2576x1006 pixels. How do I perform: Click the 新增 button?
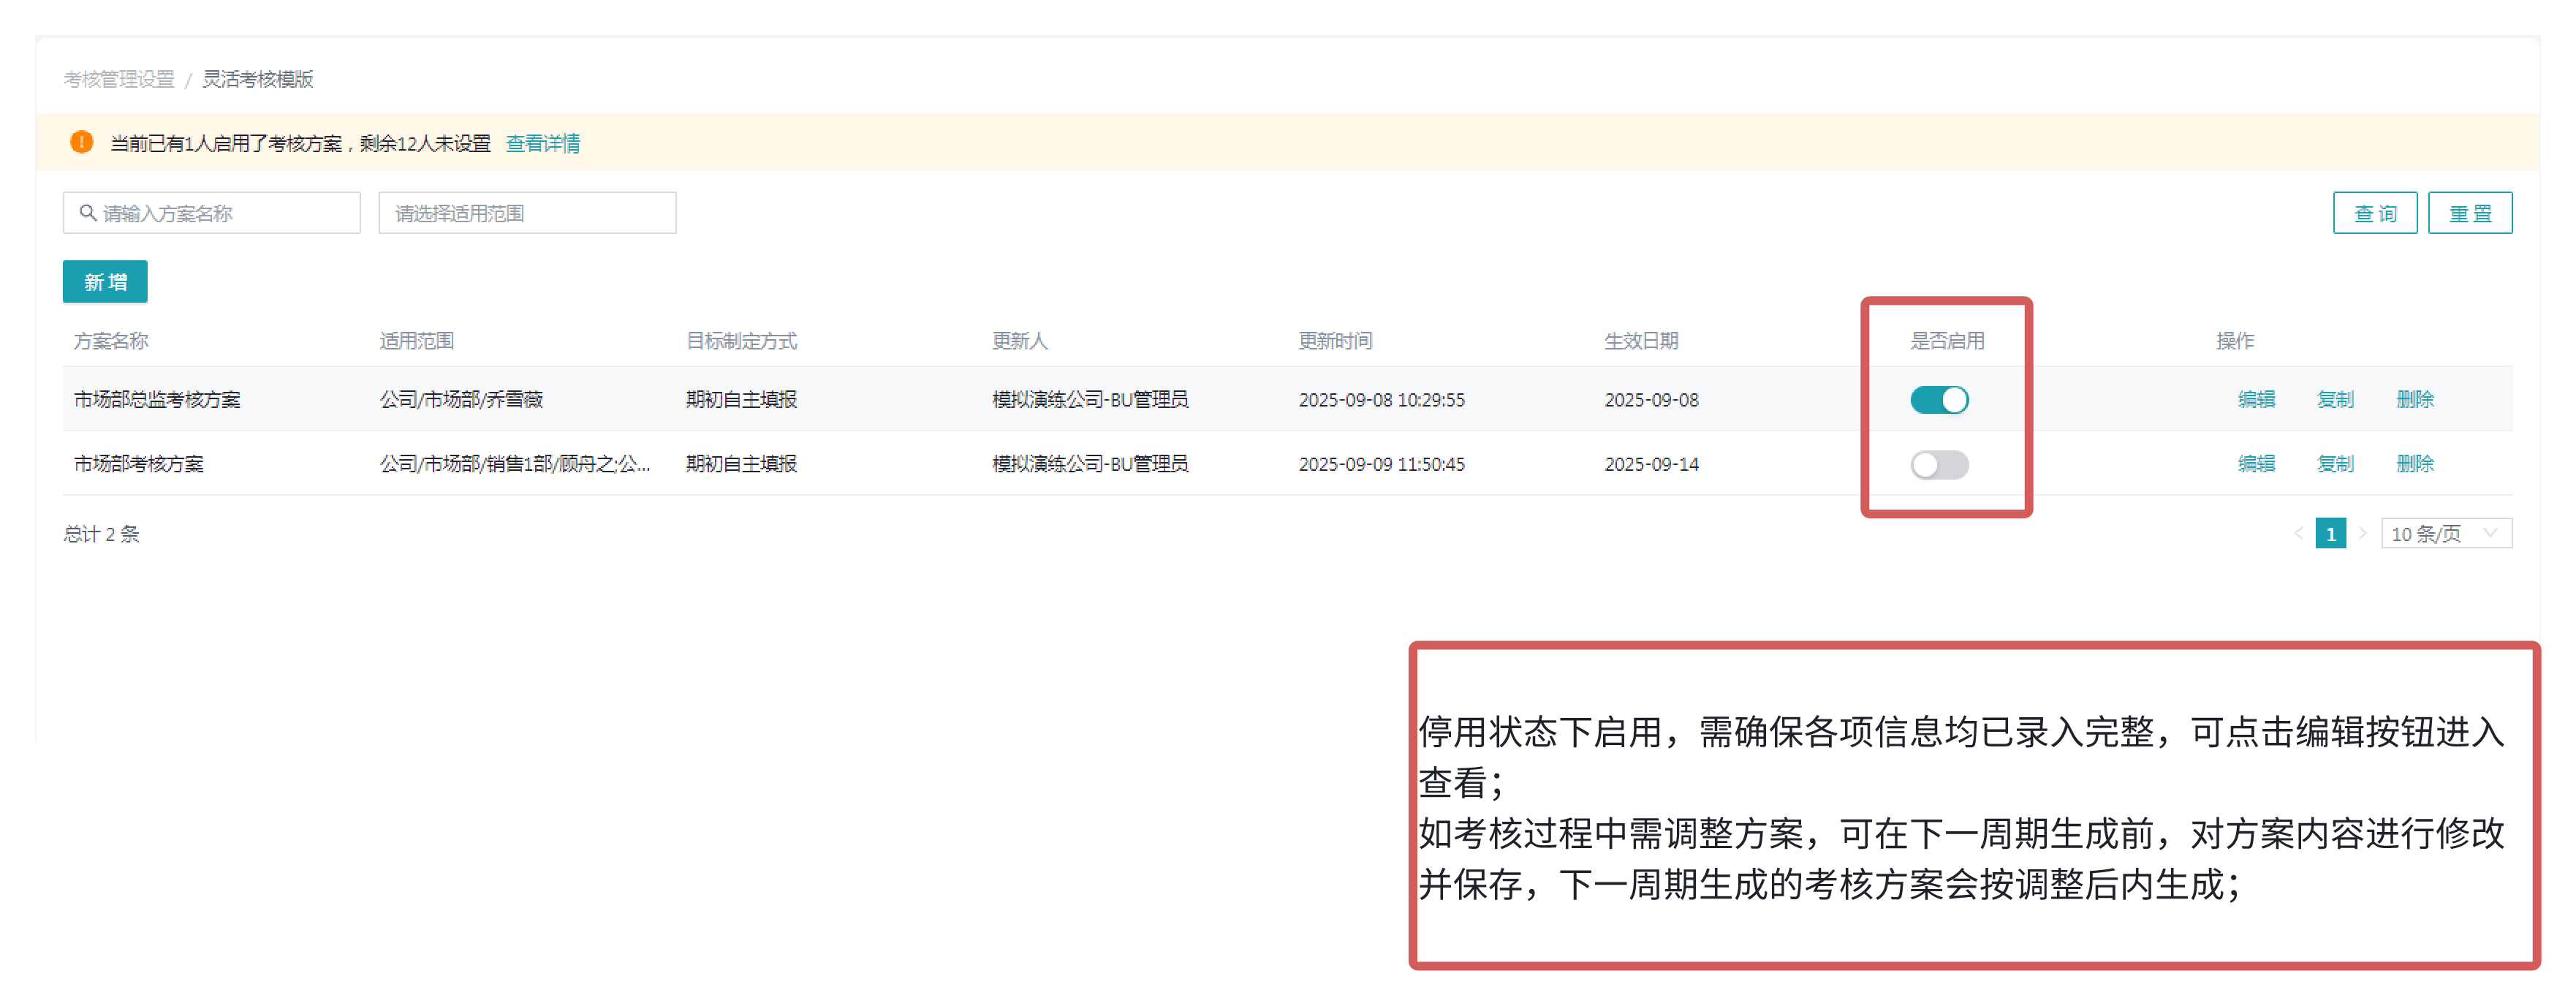(105, 282)
